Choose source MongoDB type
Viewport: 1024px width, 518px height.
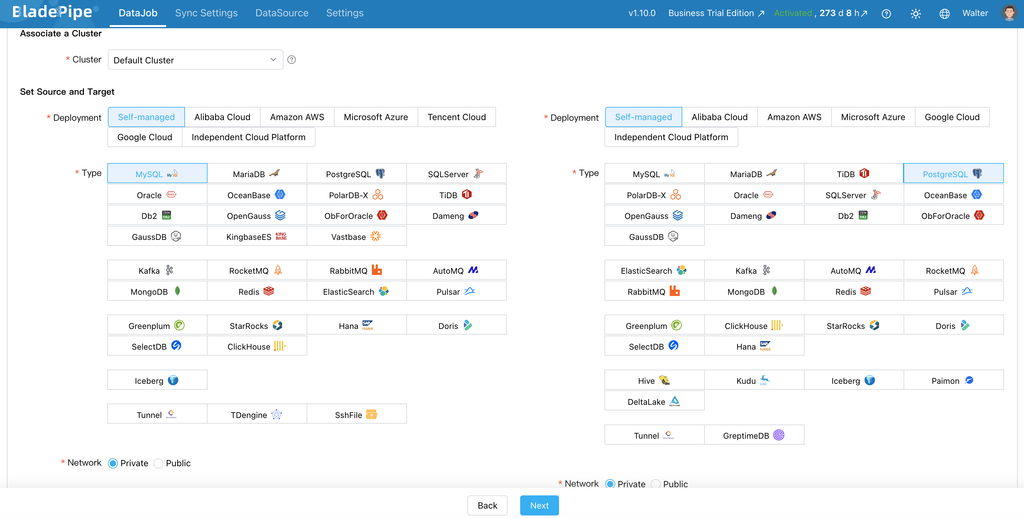(x=157, y=291)
